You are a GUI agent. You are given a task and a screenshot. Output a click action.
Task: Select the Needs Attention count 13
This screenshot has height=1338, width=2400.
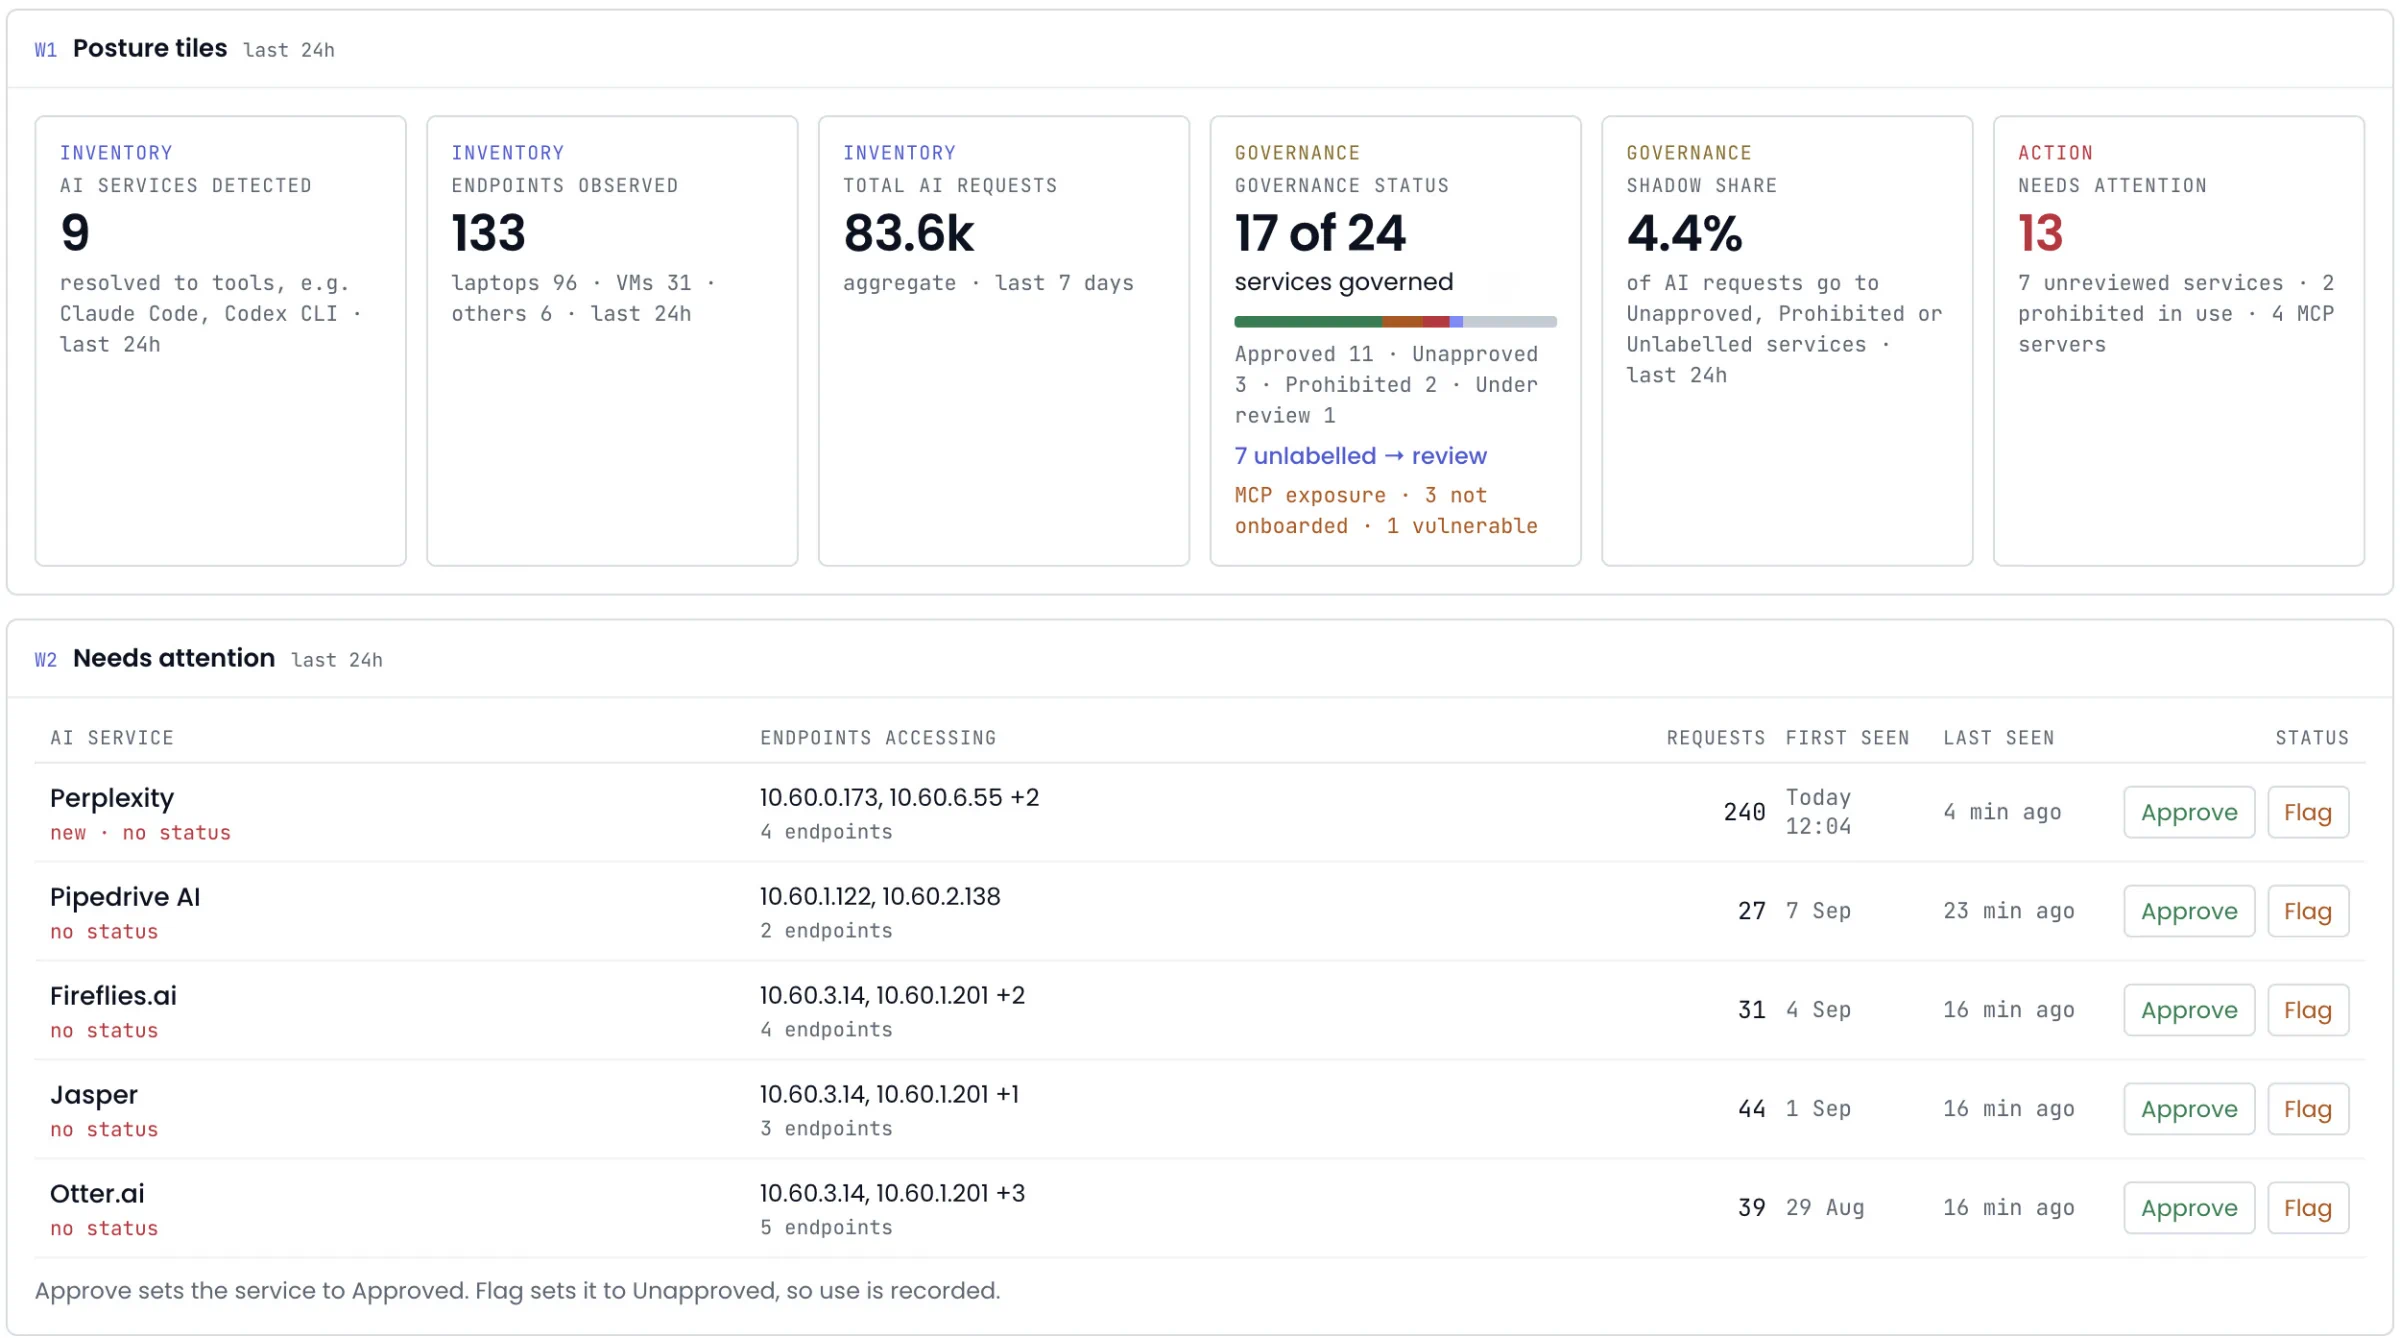(2040, 233)
